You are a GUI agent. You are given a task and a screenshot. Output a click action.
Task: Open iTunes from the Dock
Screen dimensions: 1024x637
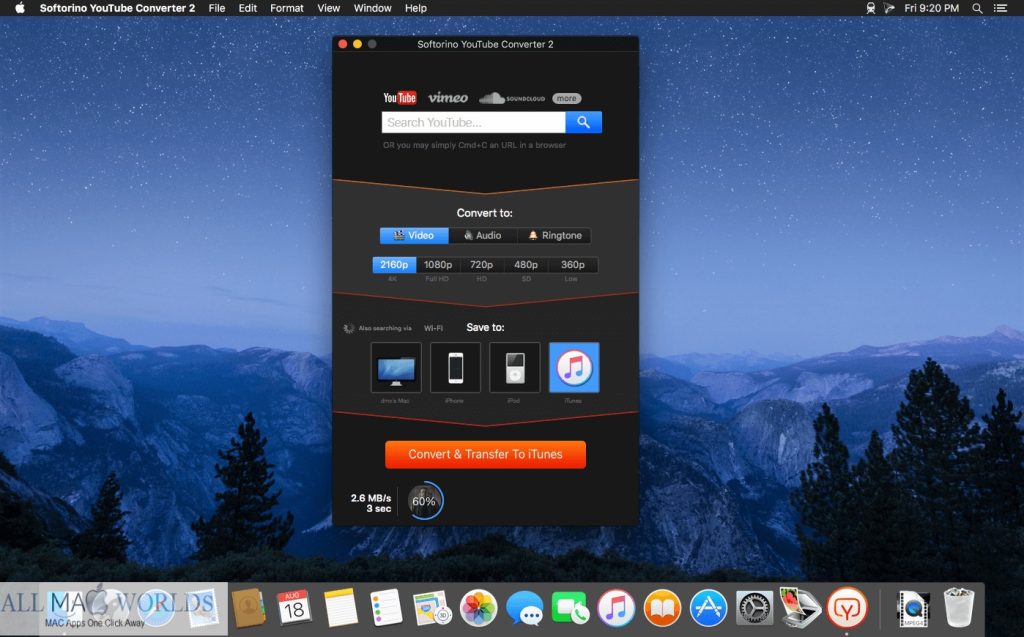pos(616,608)
